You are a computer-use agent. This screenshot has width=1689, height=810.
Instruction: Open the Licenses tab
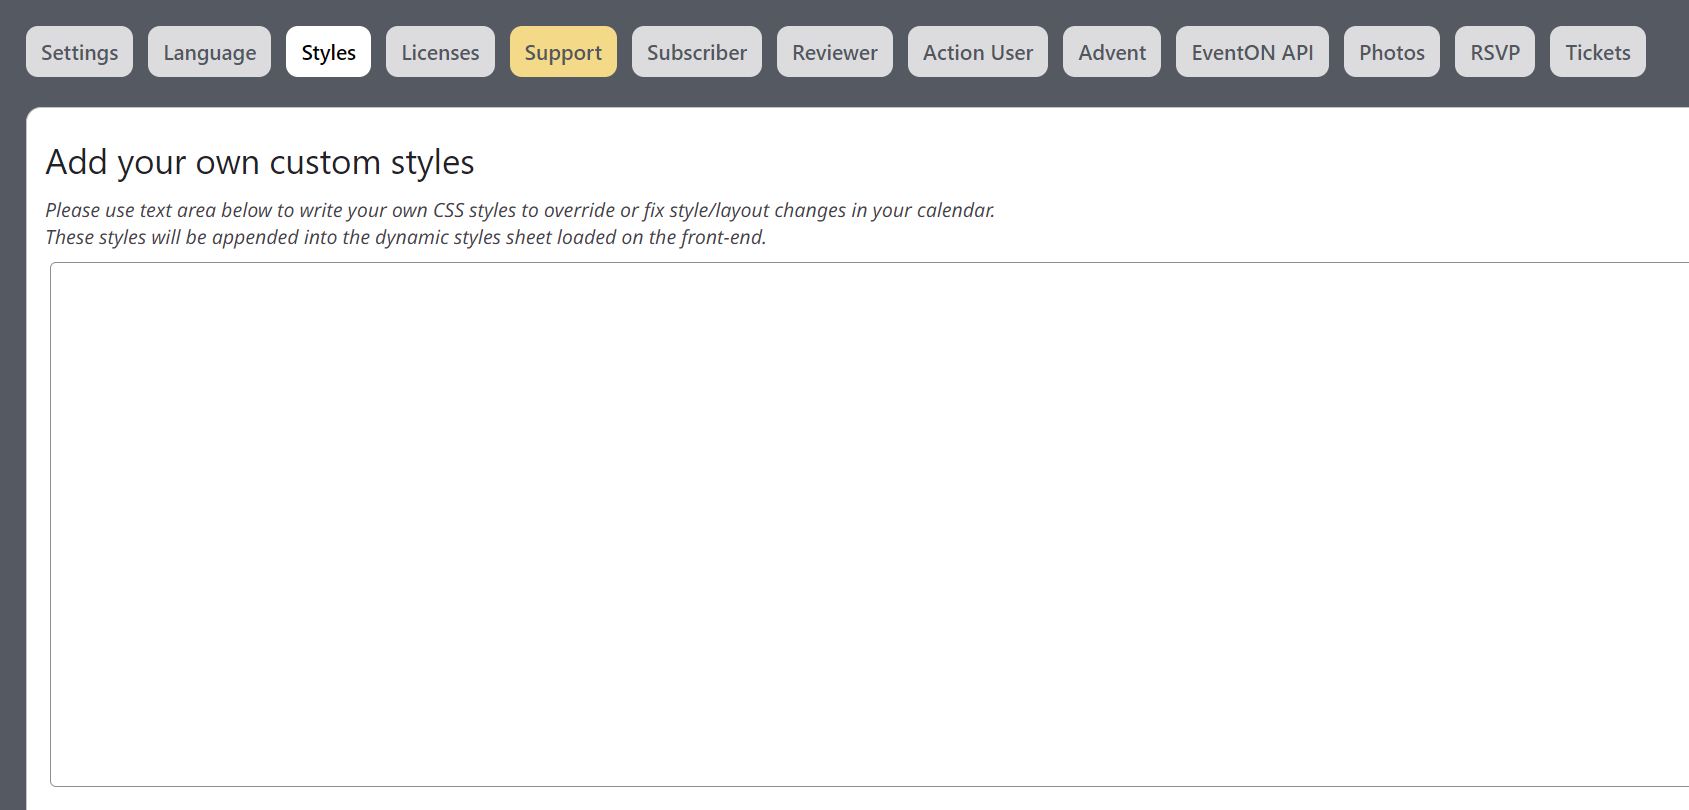[440, 52]
